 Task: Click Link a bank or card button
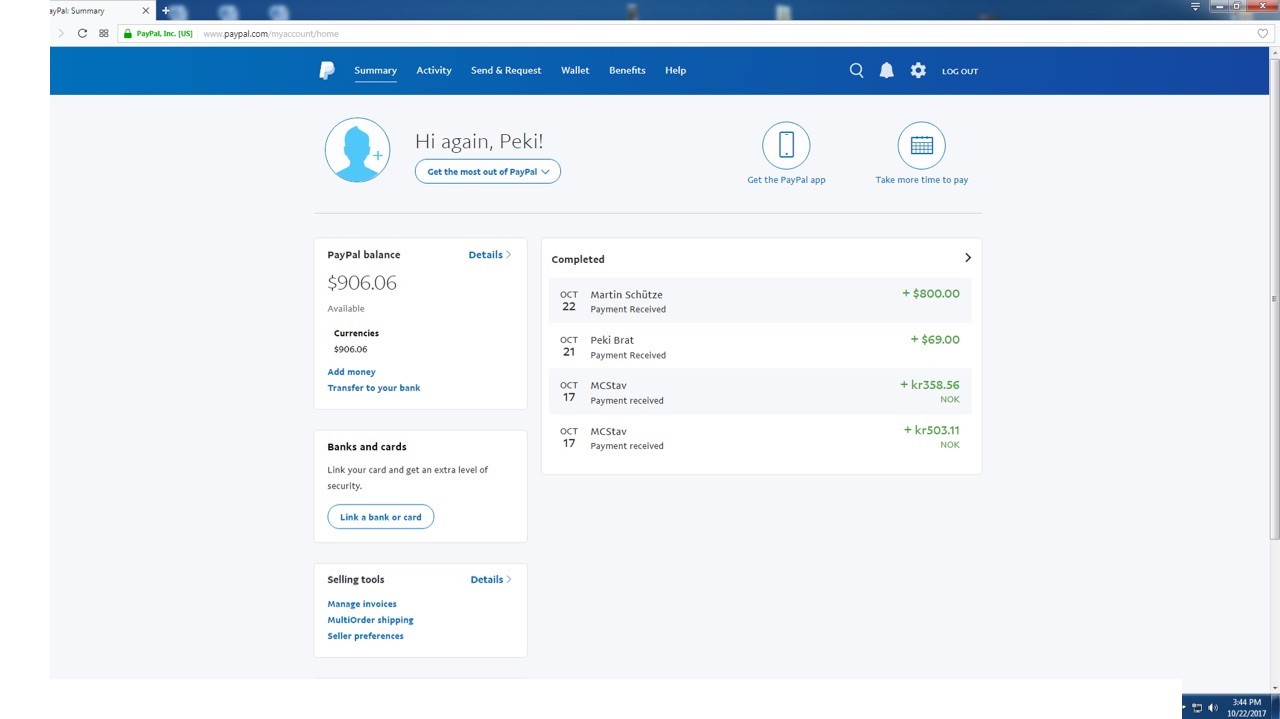point(380,517)
